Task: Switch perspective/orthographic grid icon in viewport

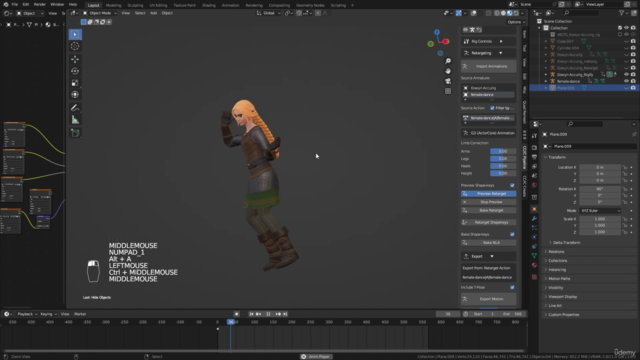Action: (x=448, y=91)
